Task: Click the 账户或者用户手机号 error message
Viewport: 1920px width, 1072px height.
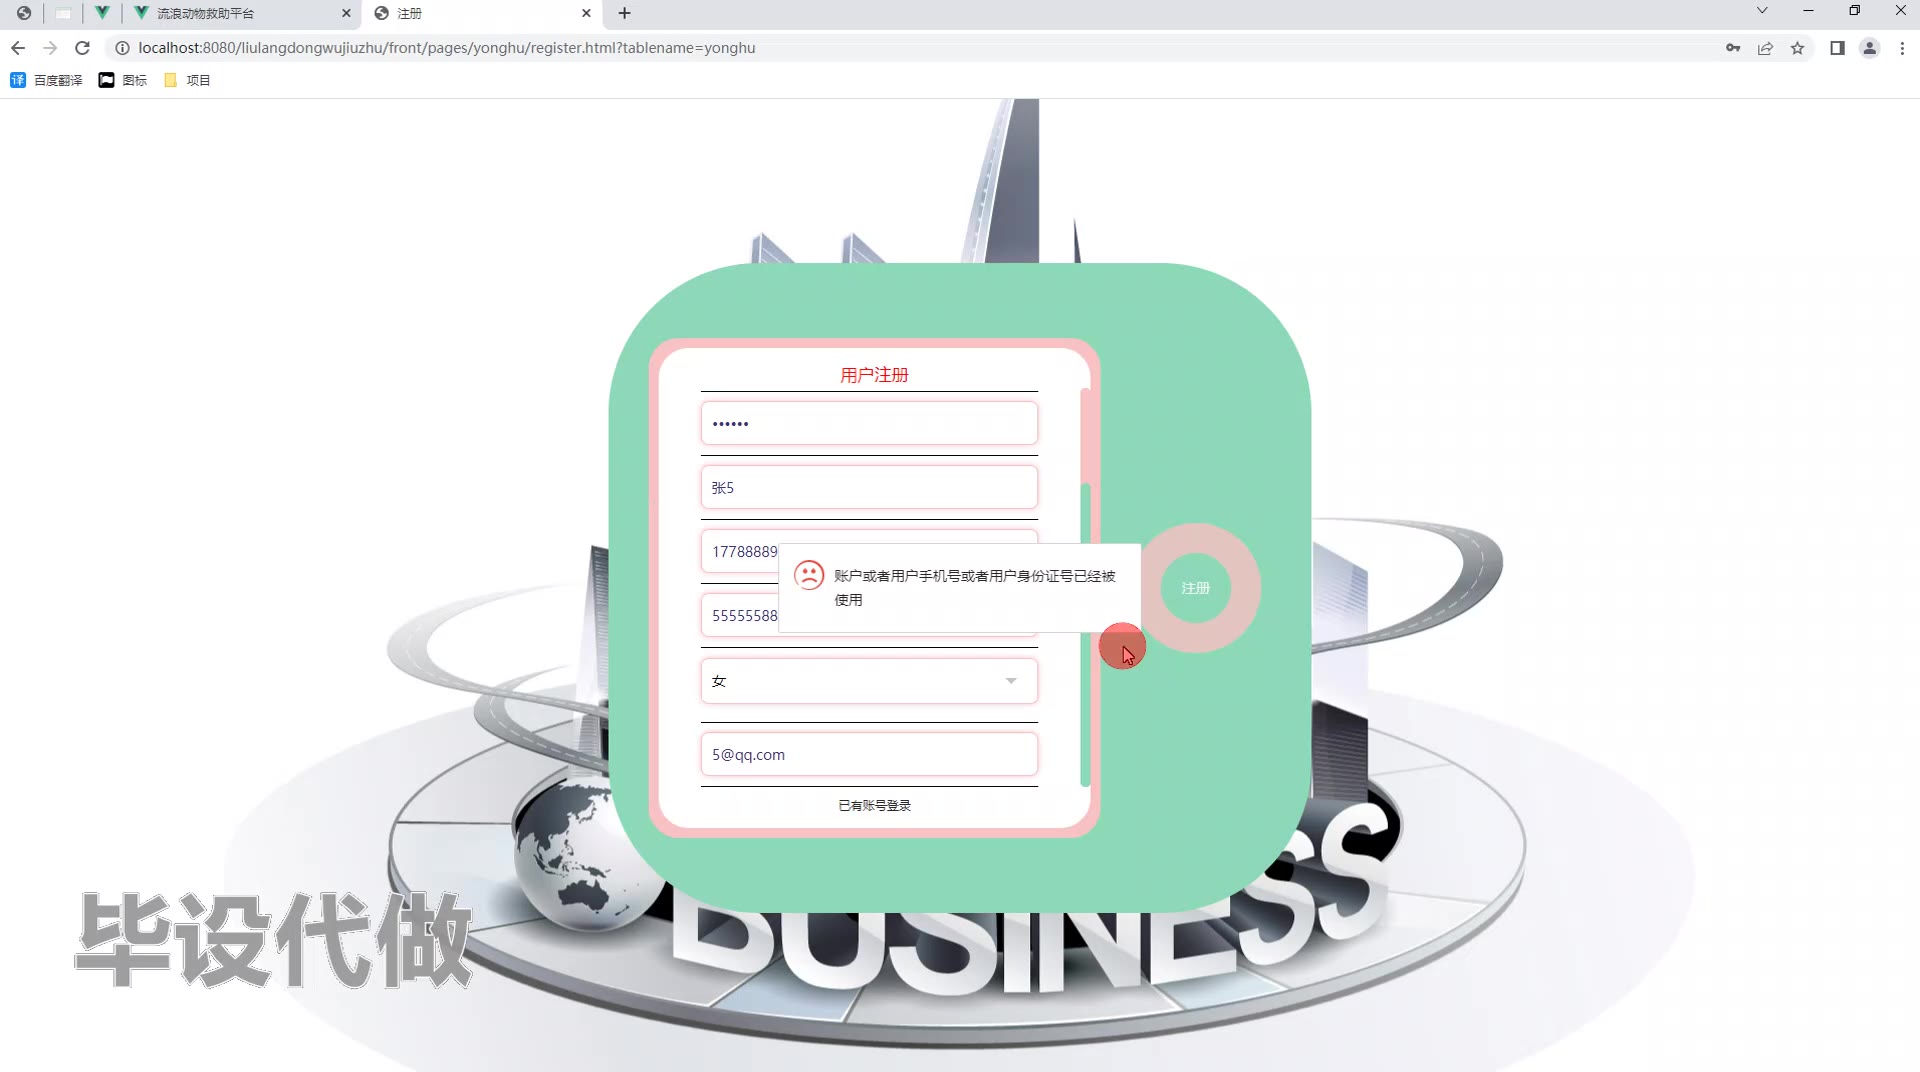Action: coord(974,588)
